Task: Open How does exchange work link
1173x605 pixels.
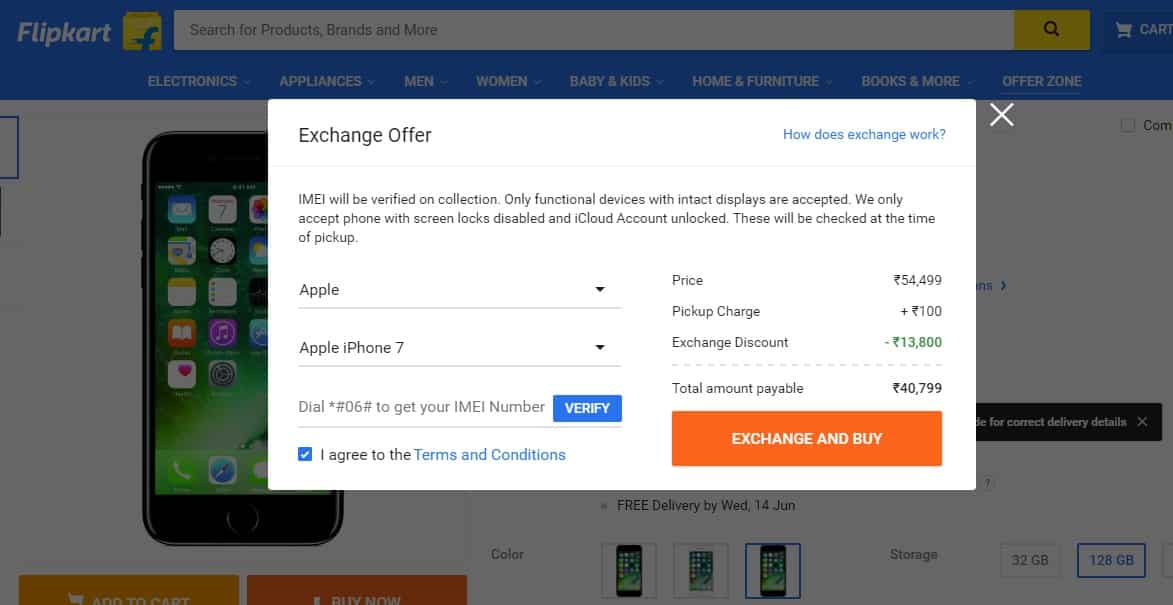Action: pos(864,135)
